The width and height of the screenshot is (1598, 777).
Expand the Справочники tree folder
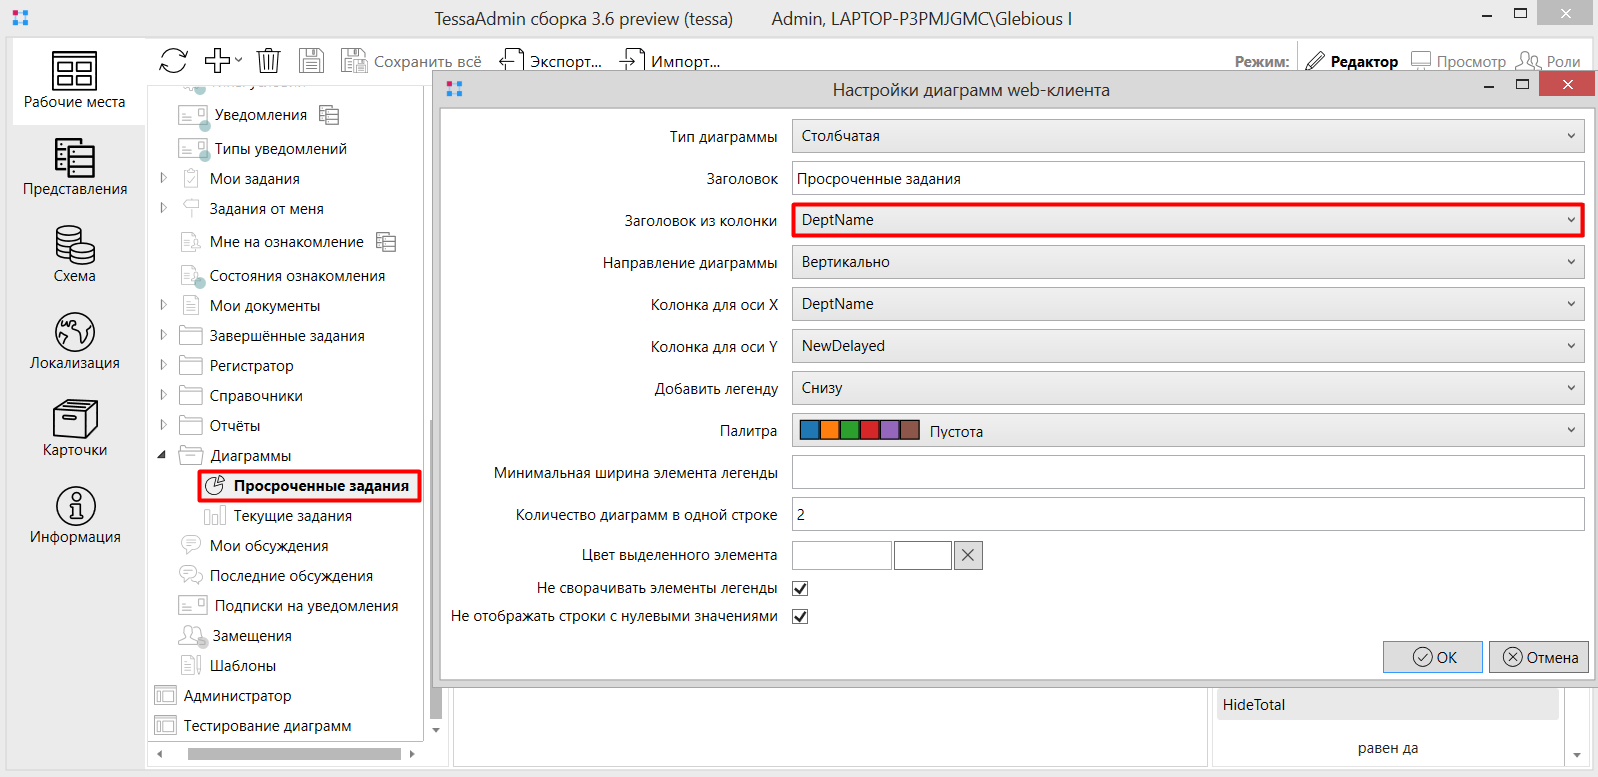164,395
